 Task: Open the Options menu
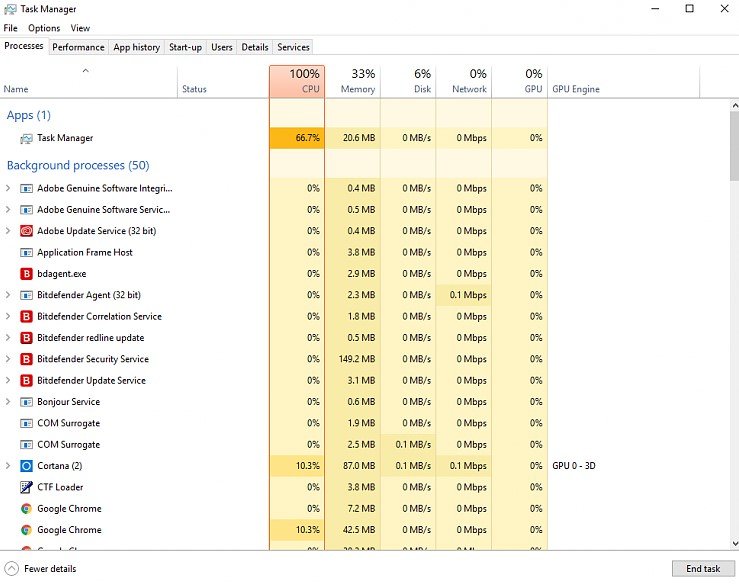point(44,28)
